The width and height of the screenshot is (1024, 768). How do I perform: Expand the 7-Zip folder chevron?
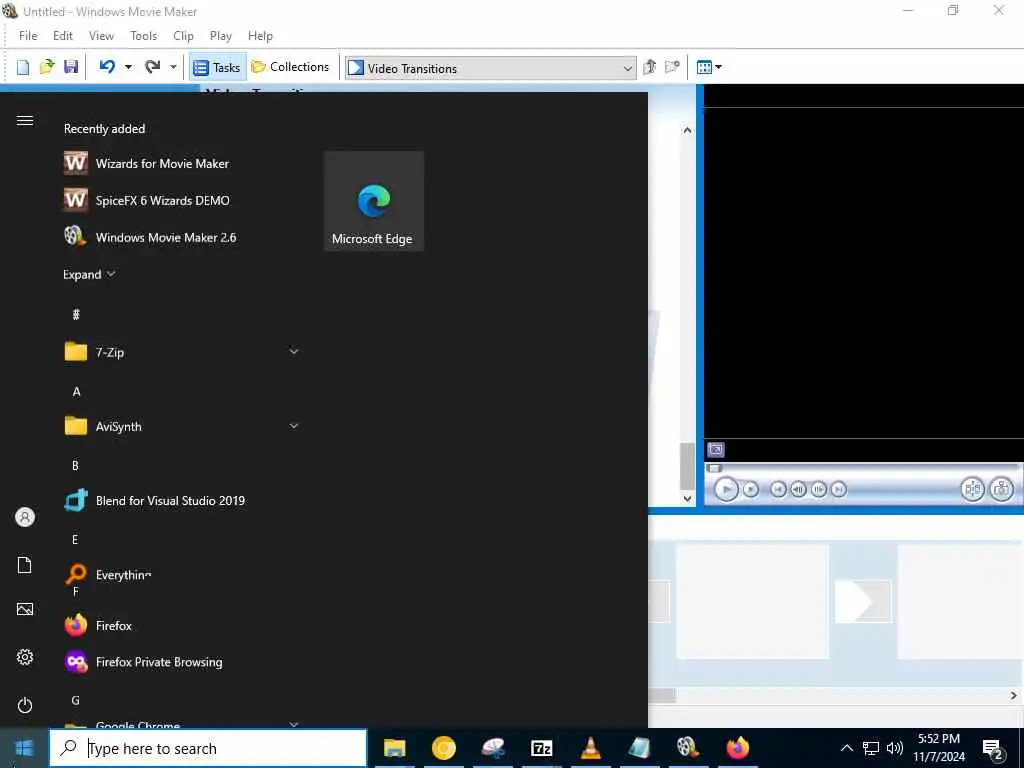click(294, 351)
